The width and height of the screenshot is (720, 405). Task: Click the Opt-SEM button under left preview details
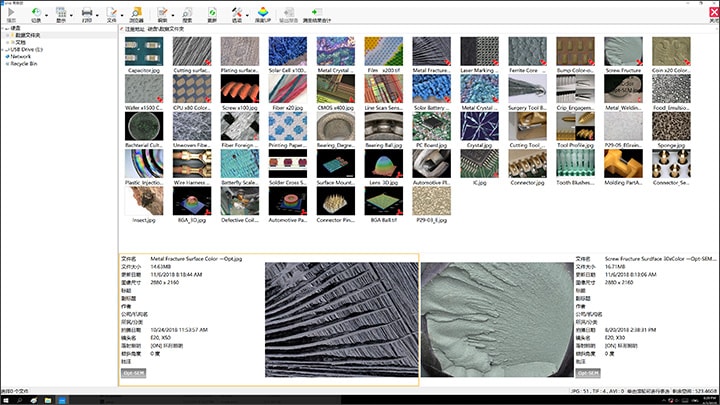coord(135,371)
